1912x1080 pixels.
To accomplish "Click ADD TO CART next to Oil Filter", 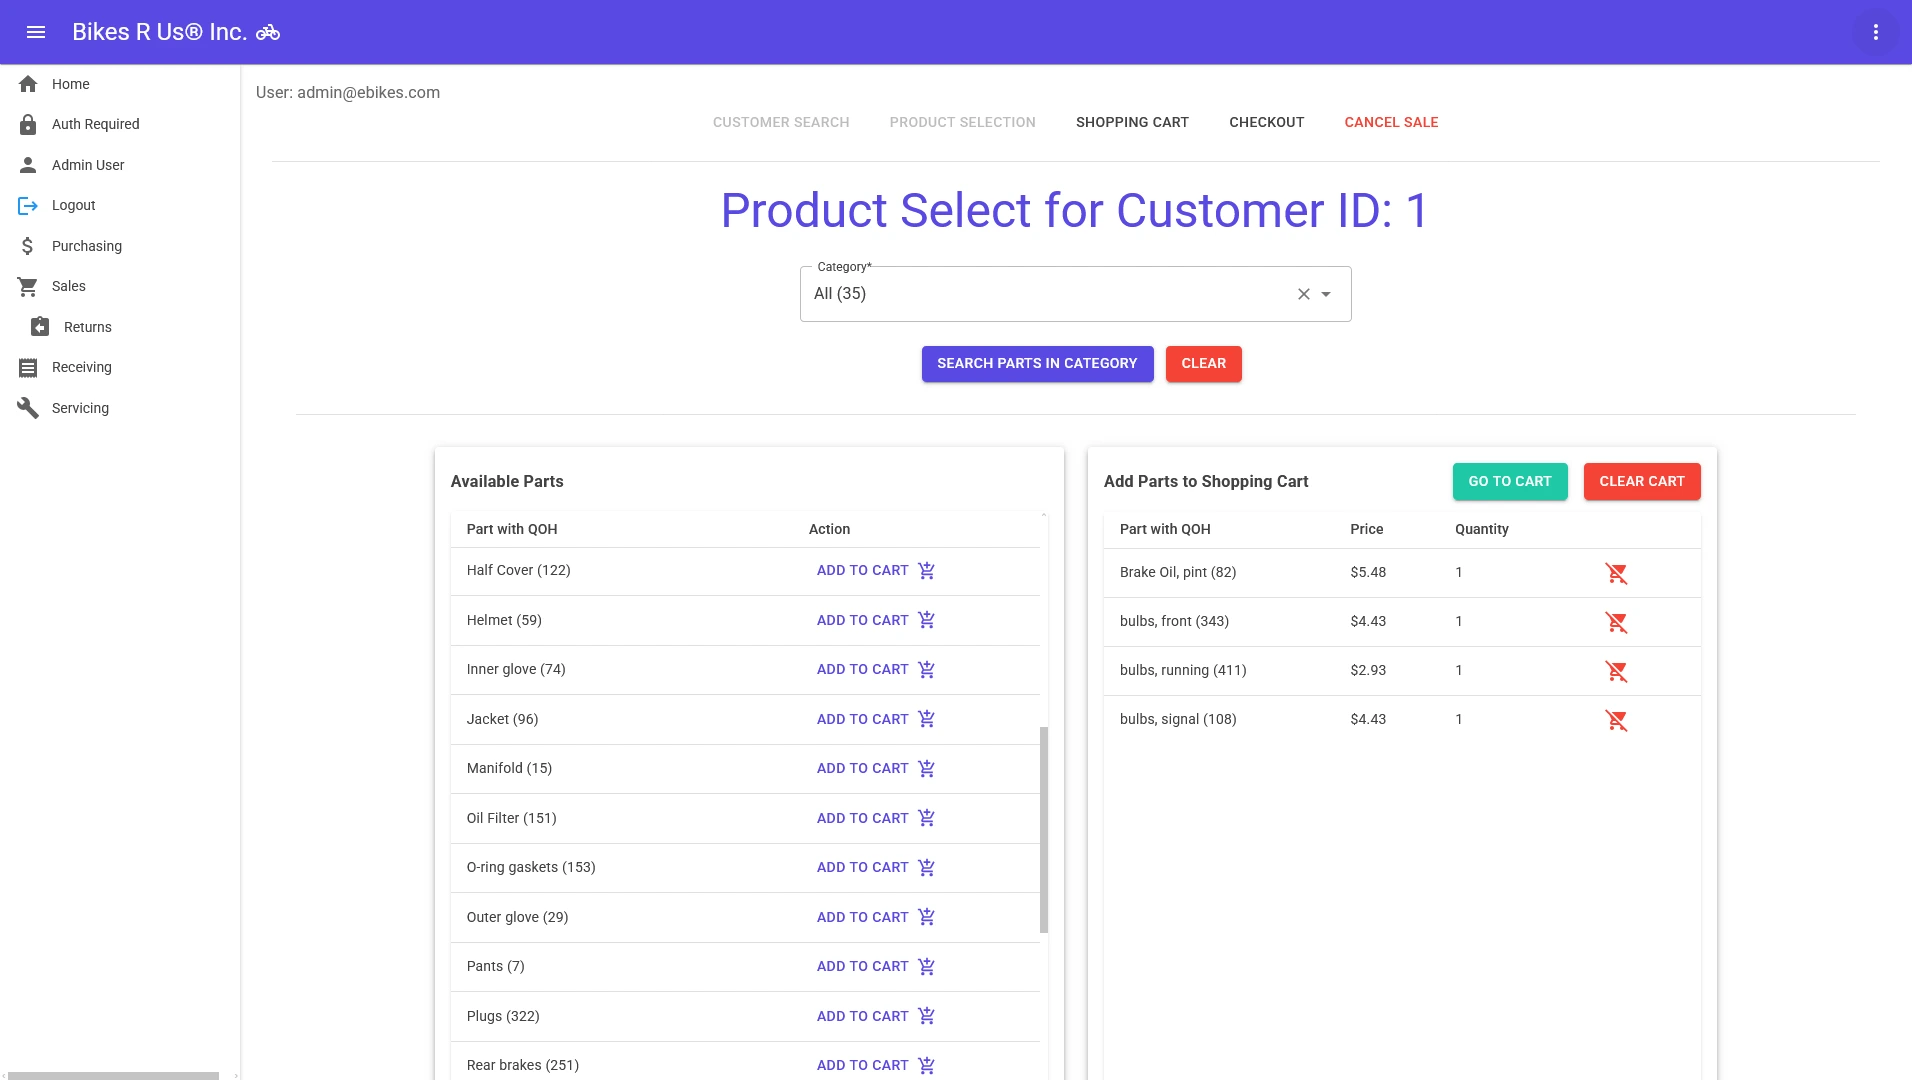I will 862,818.
